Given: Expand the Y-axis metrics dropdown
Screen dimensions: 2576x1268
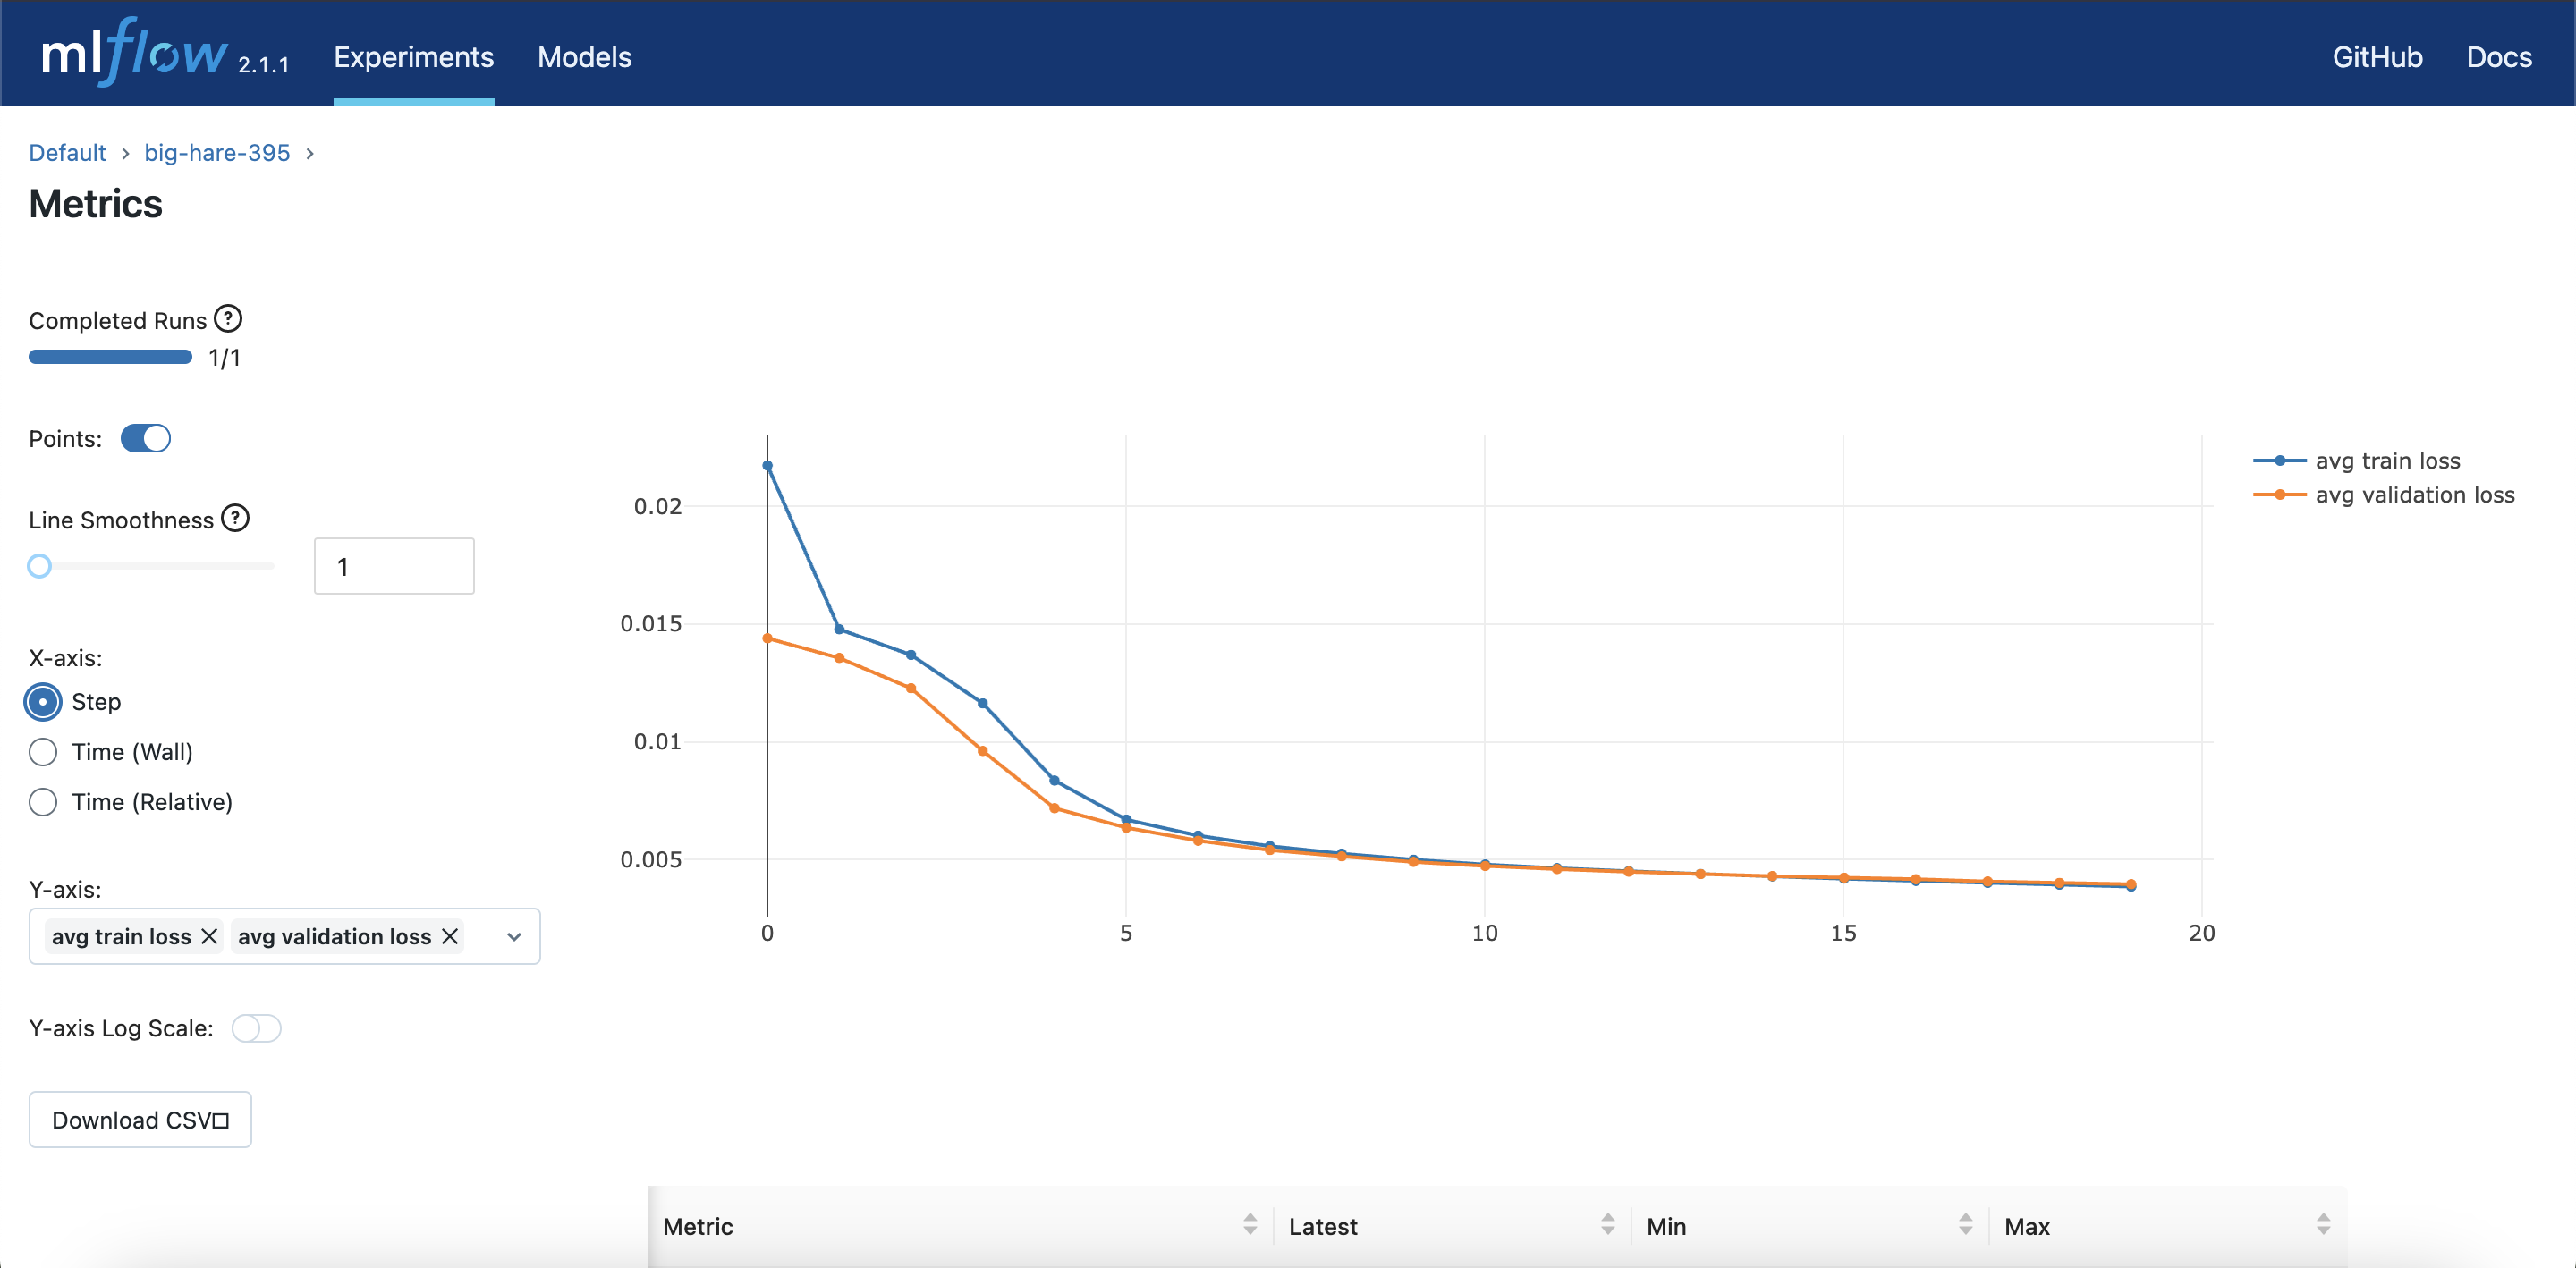Looking at the screenshot, I should [514, 937].
